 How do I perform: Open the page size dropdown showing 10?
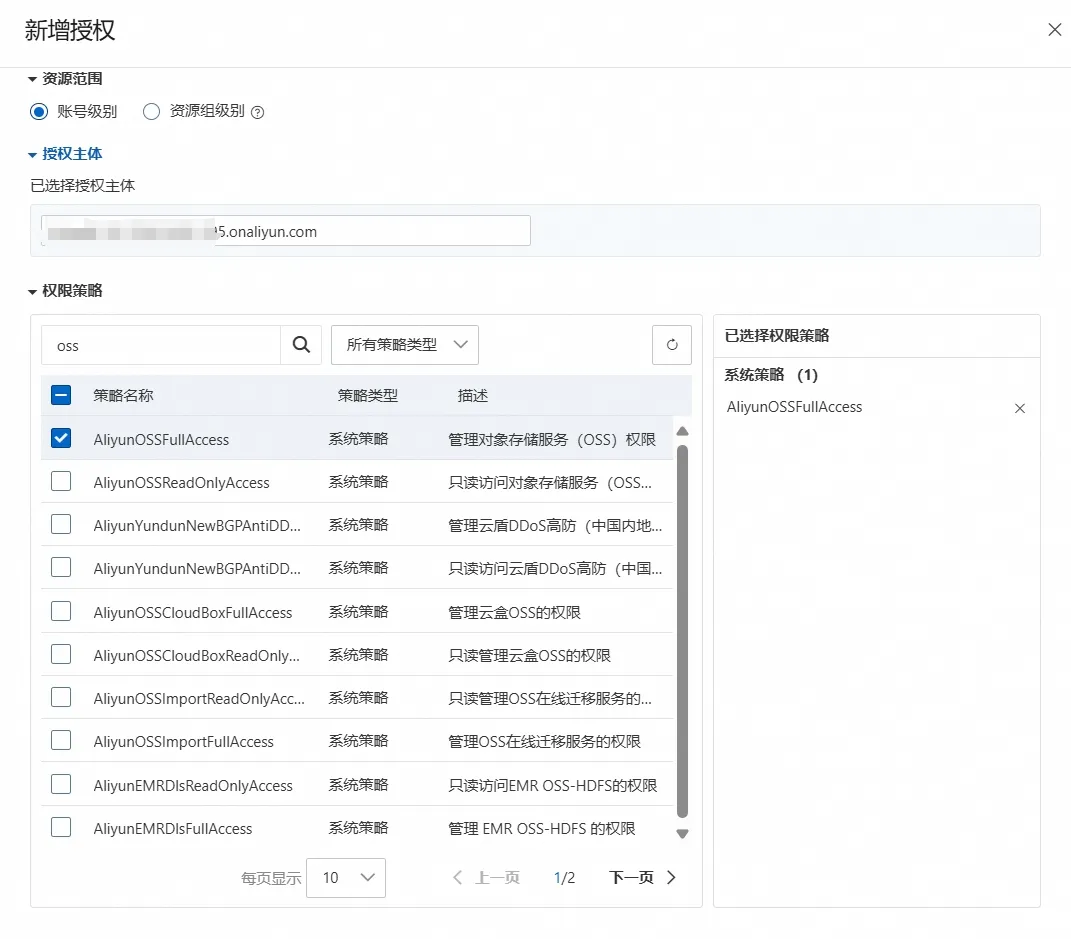[x=346, y=878]
